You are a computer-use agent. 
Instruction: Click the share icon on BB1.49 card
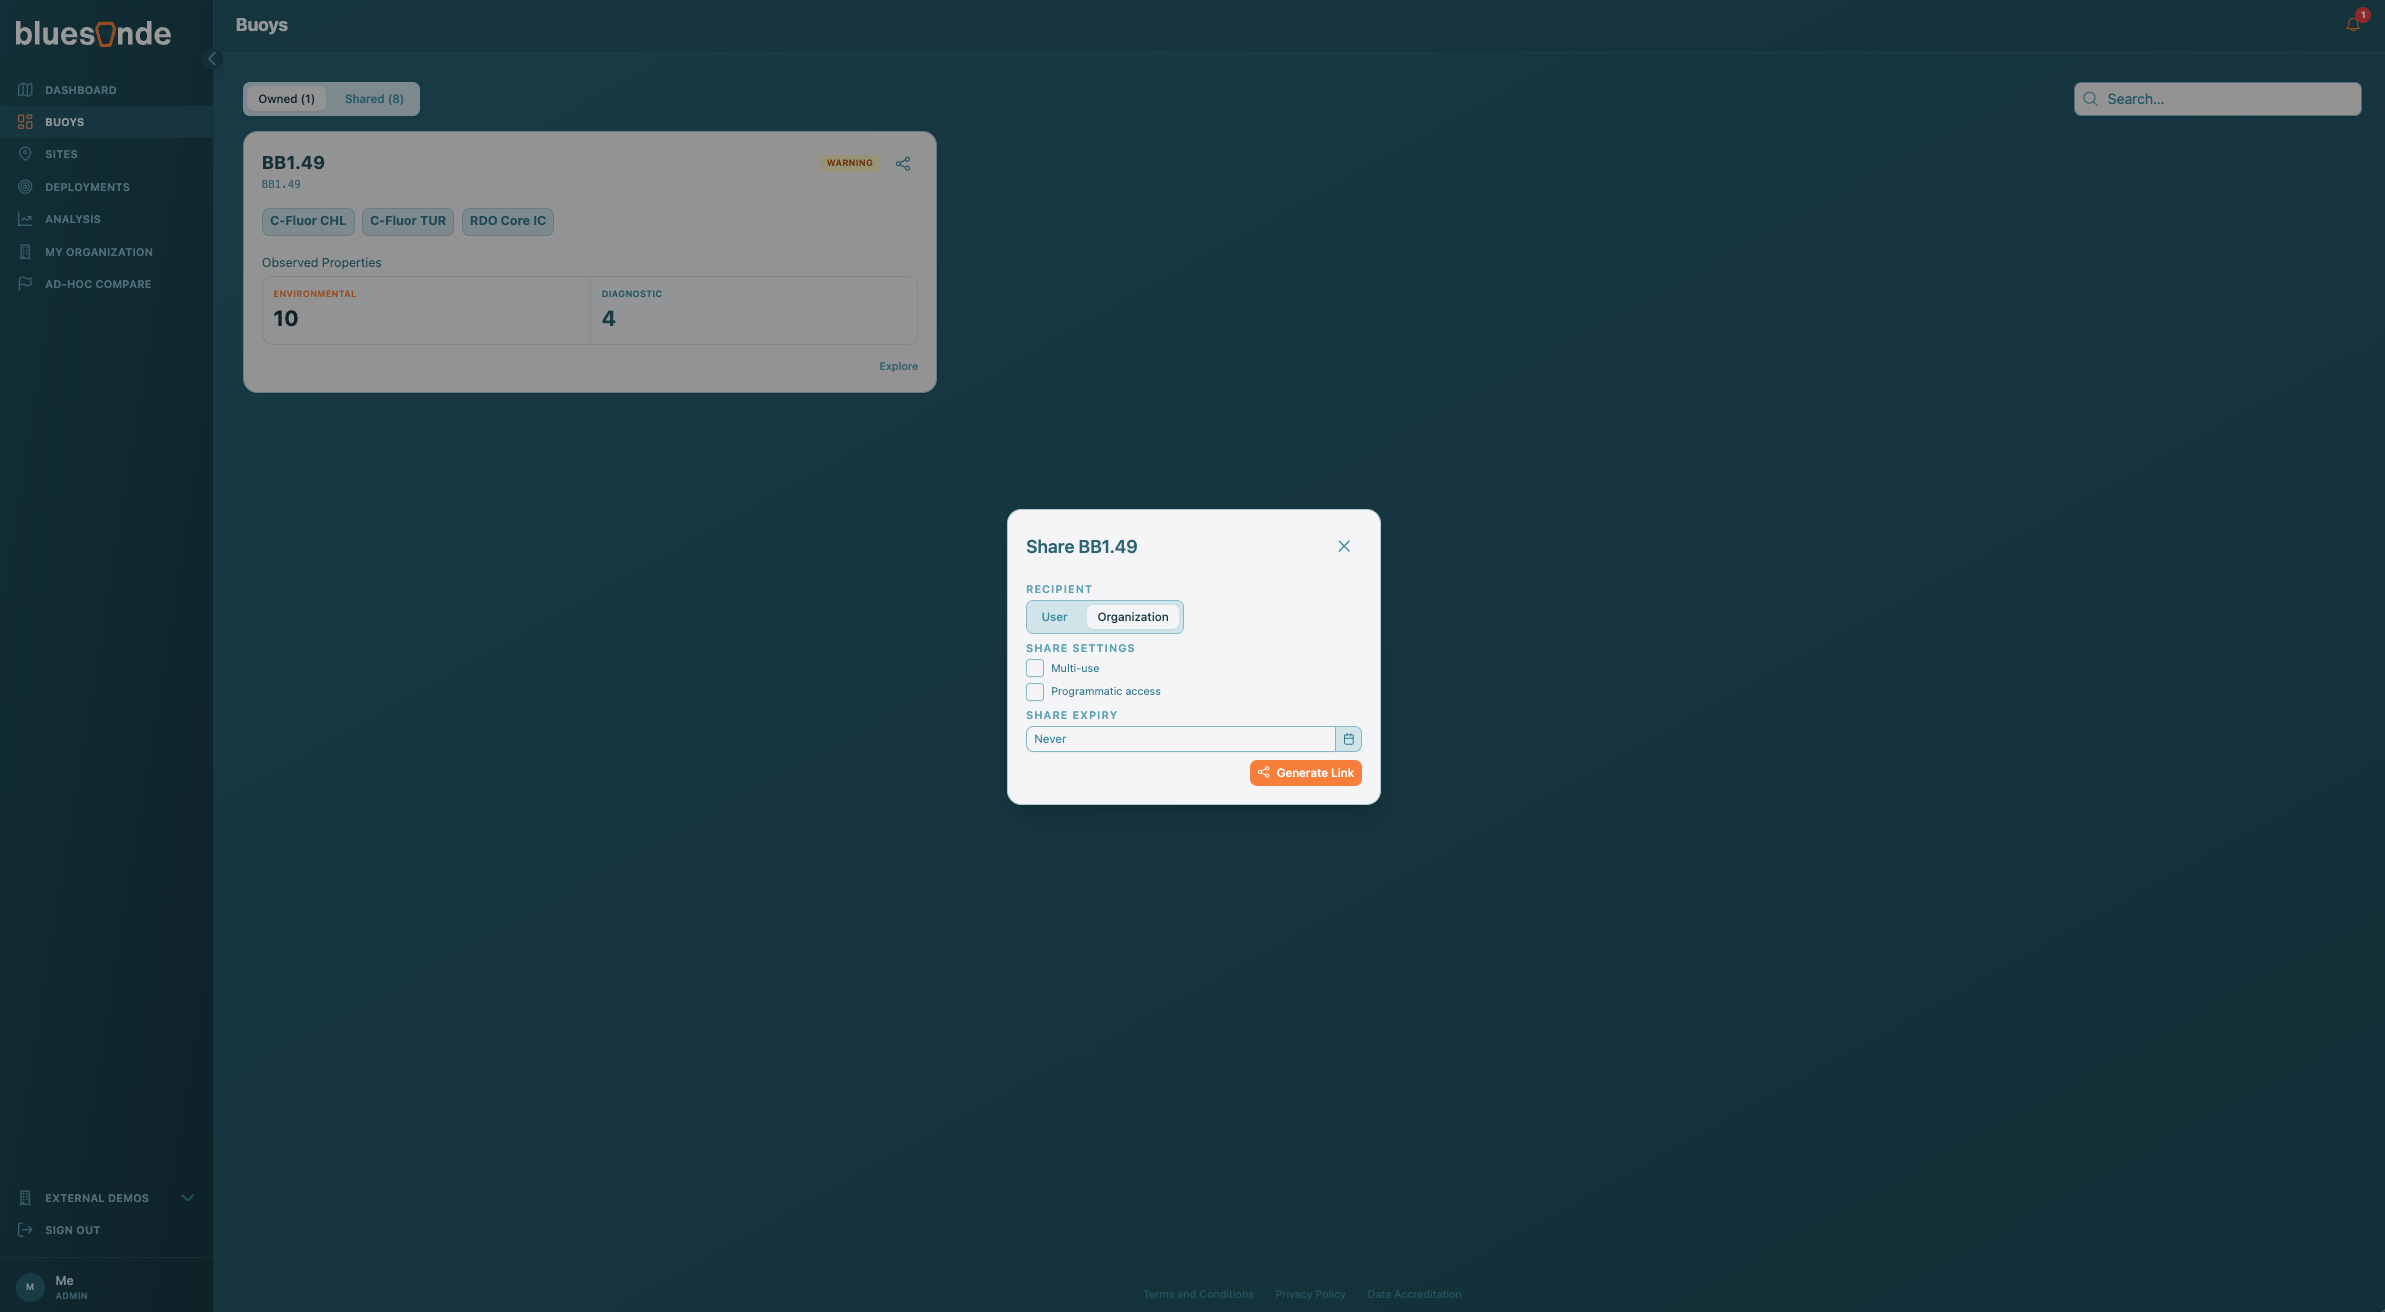click(x=903, y=164)
